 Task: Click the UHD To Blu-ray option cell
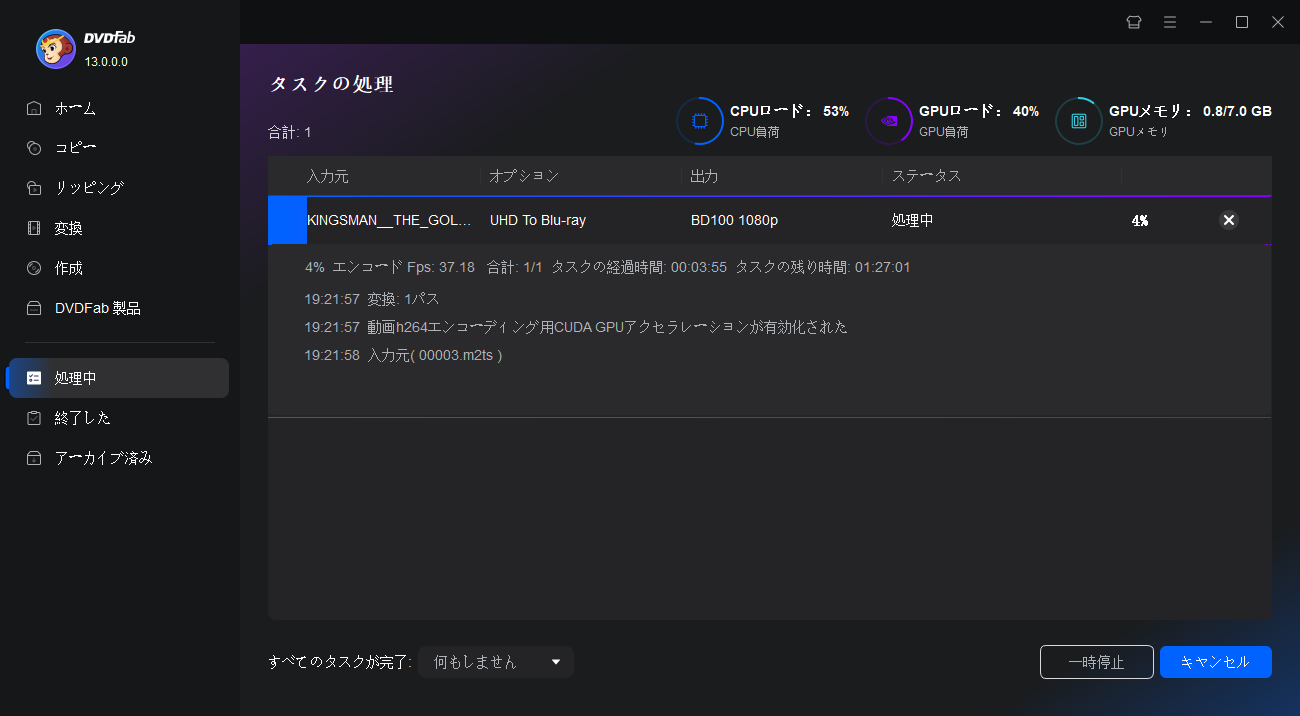click(x=537, y=220)
